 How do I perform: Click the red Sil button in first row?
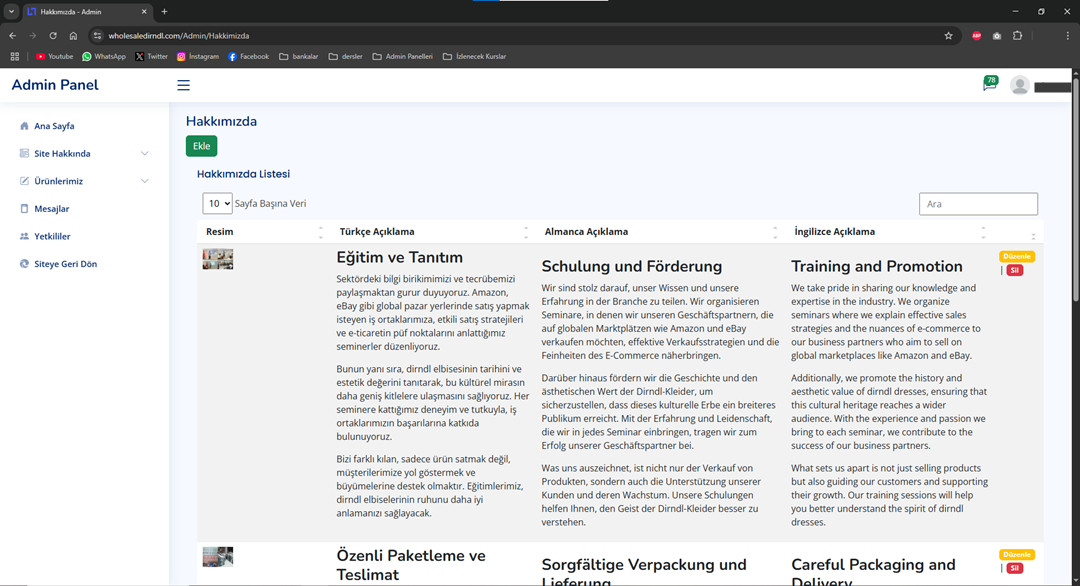pos(1015,271)
